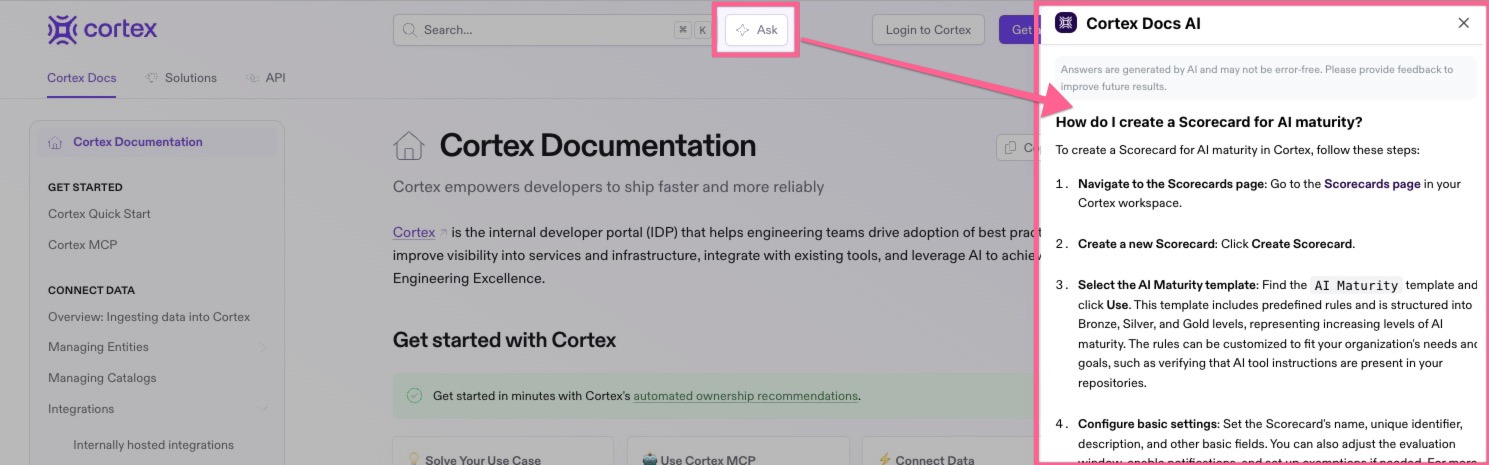
Task: Open the Cortex MCP sidebar page
Action: [83, 245]
